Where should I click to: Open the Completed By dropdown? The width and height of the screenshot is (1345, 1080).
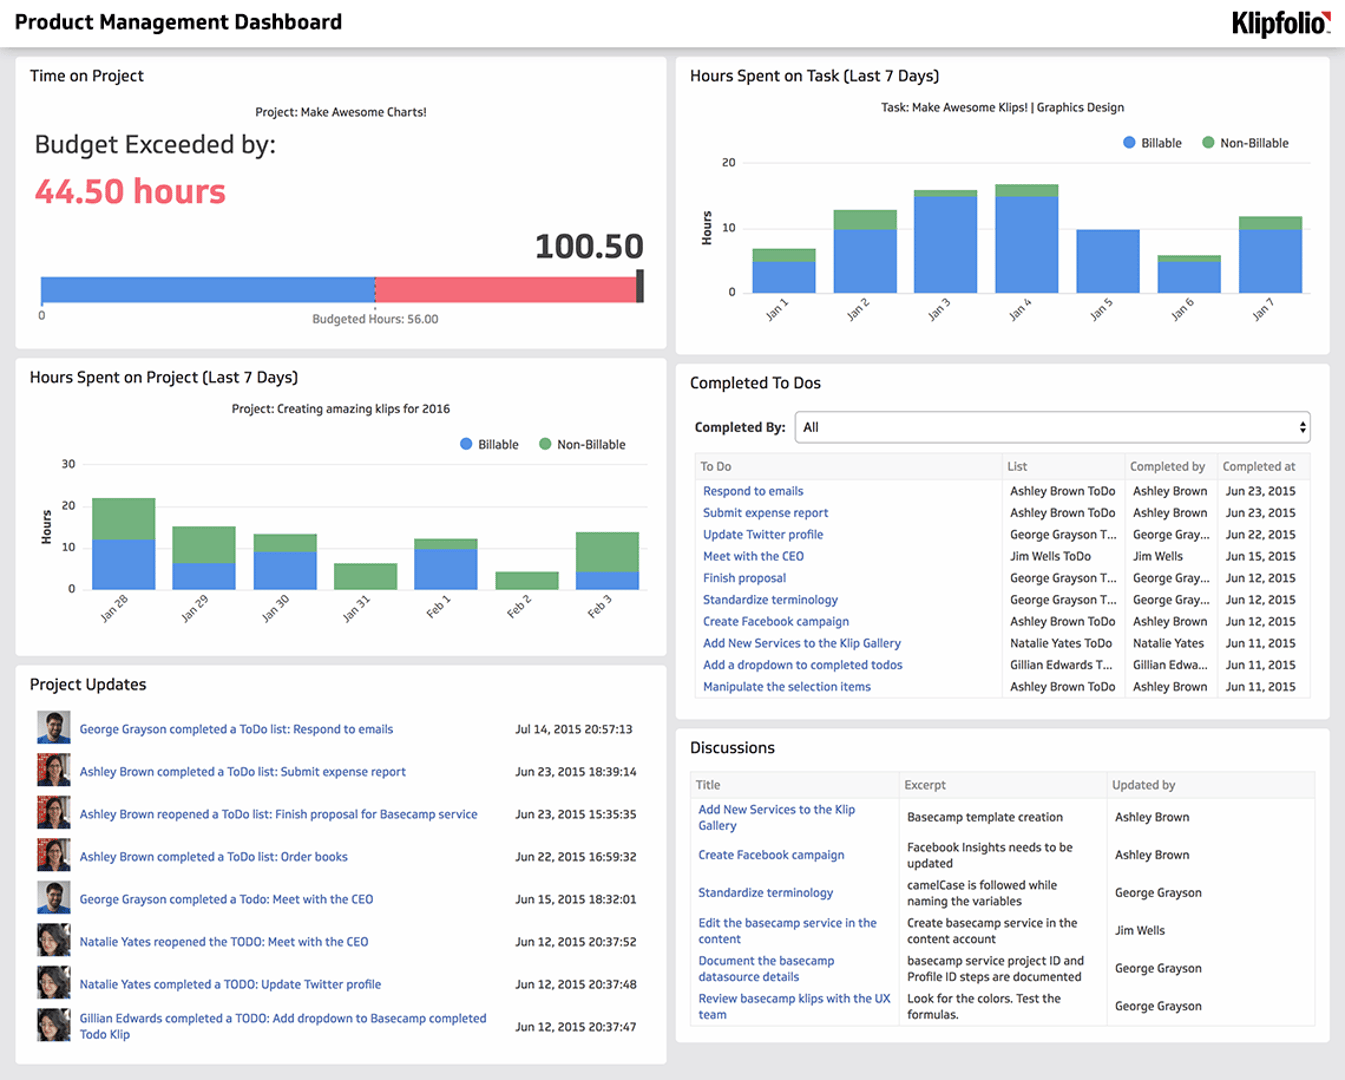(1052, 427)
